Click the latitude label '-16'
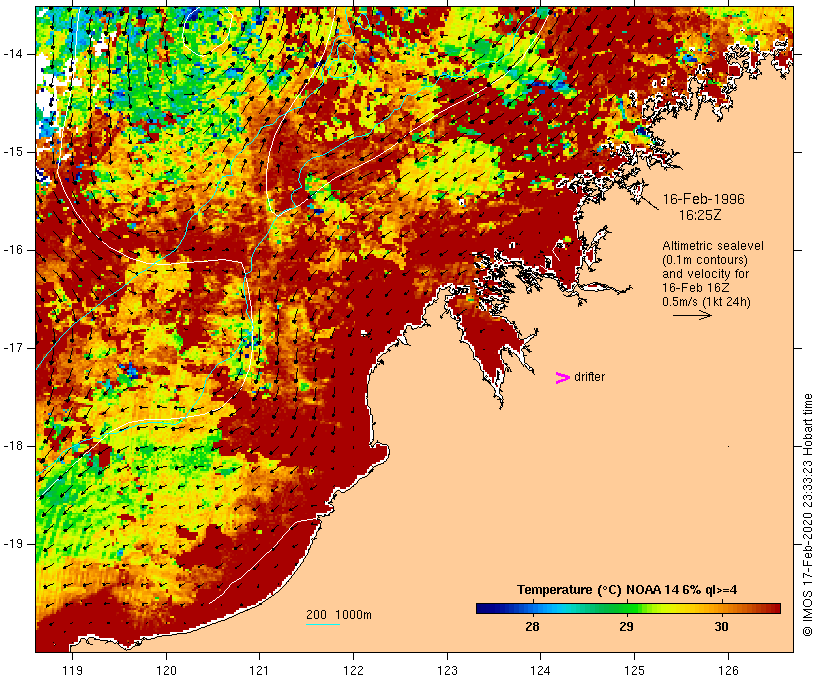Screen dimensions: 820x680 [x=13, y=250]
